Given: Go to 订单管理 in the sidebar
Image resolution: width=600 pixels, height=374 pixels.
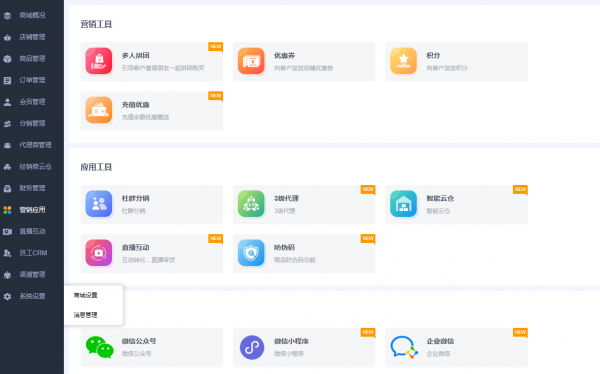Looking at the screenshot, I should click(x=32, y=80).
